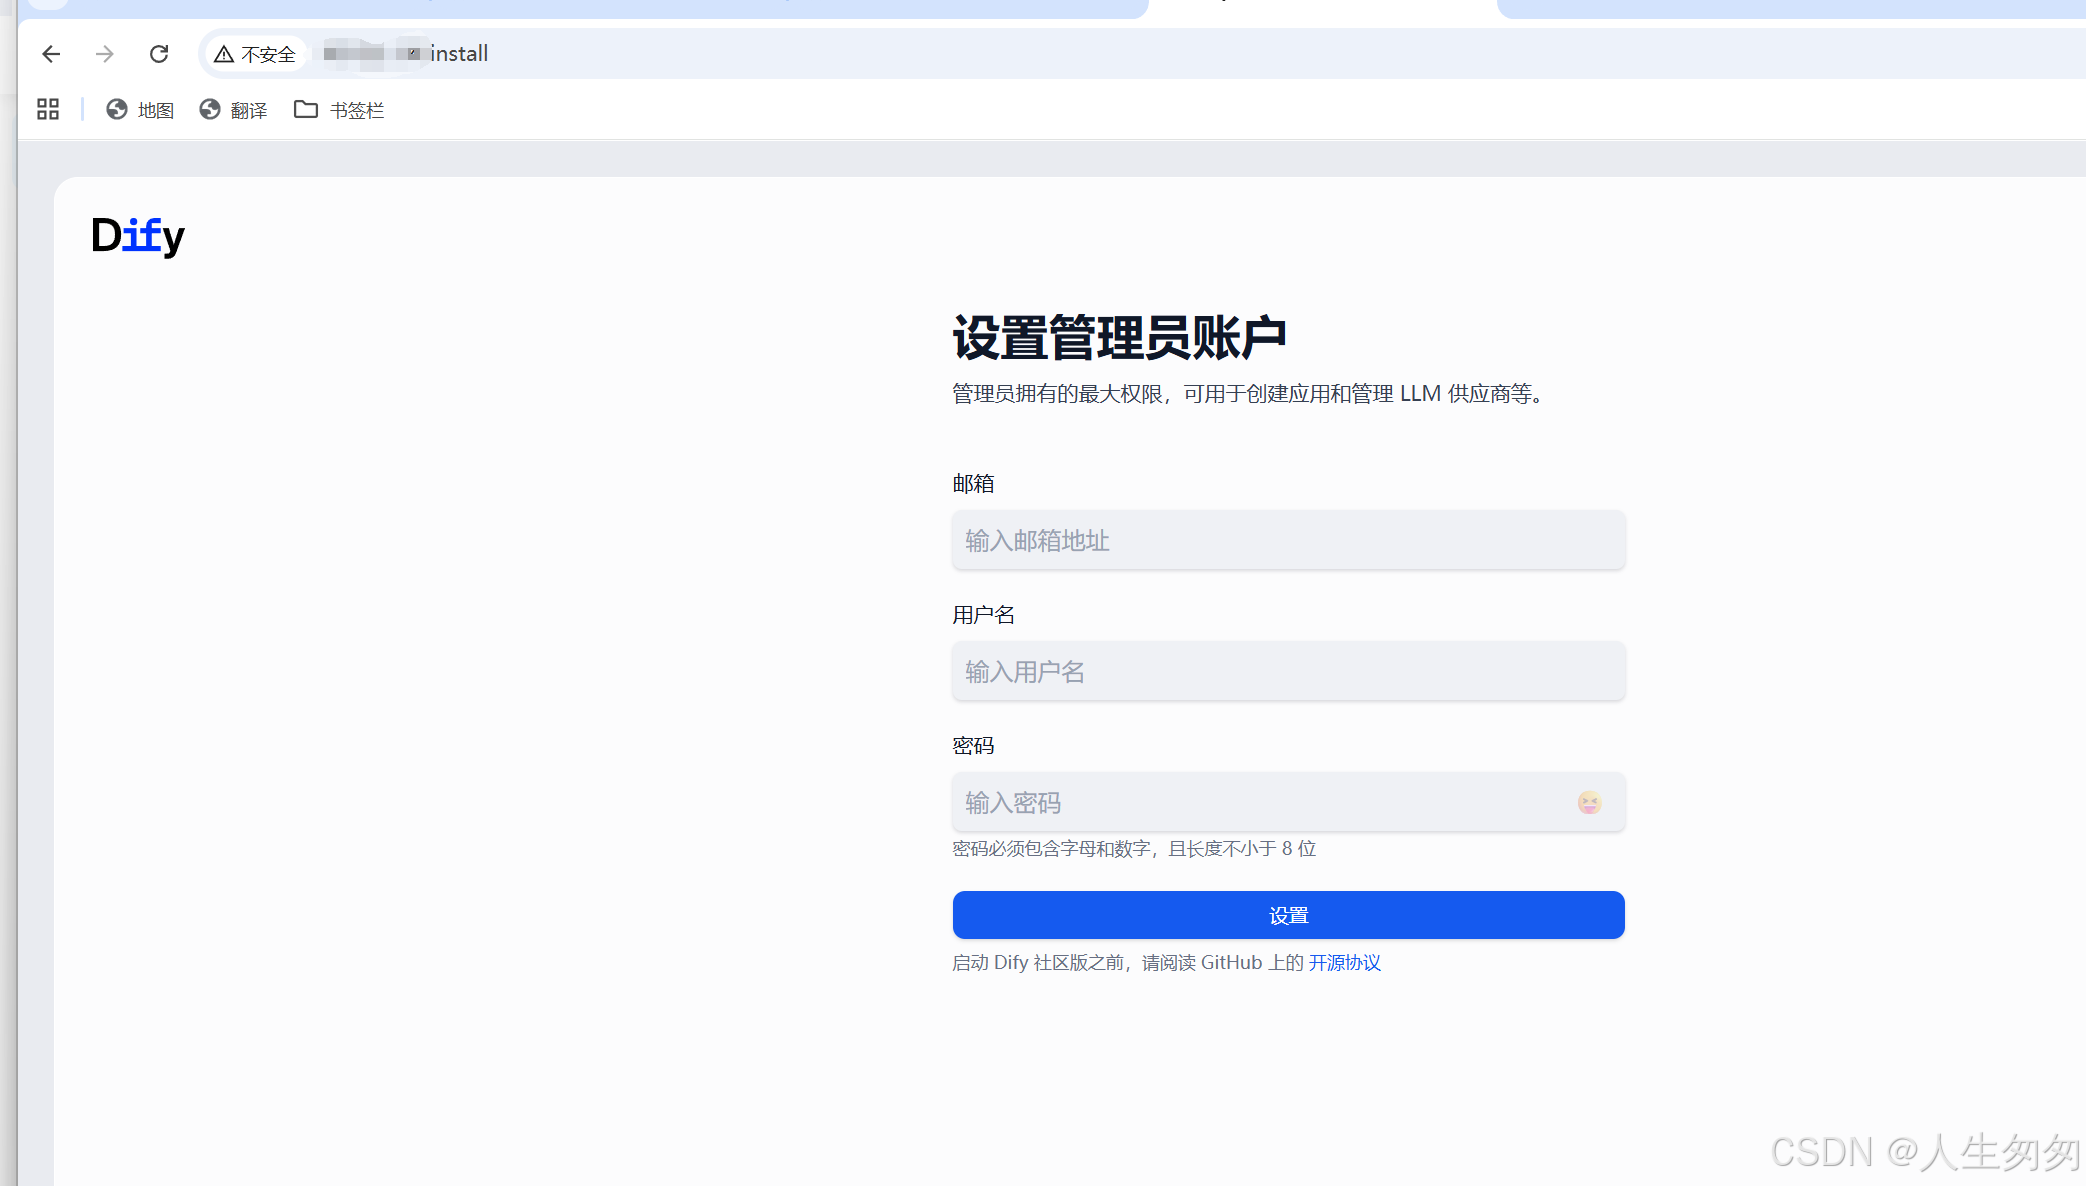2086x1186 pixels.
Task: Click the 不安全 security warning badge
Action: point(255,54)
